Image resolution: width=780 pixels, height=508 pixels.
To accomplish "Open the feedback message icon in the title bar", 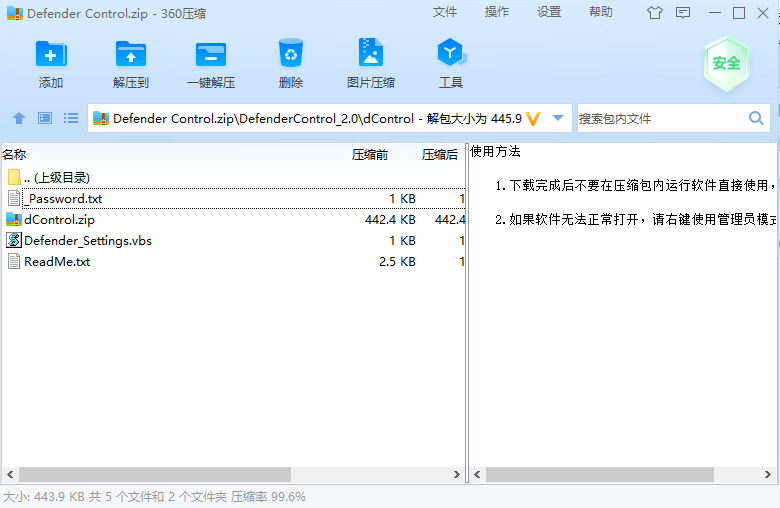I will [x=683, y=13].
